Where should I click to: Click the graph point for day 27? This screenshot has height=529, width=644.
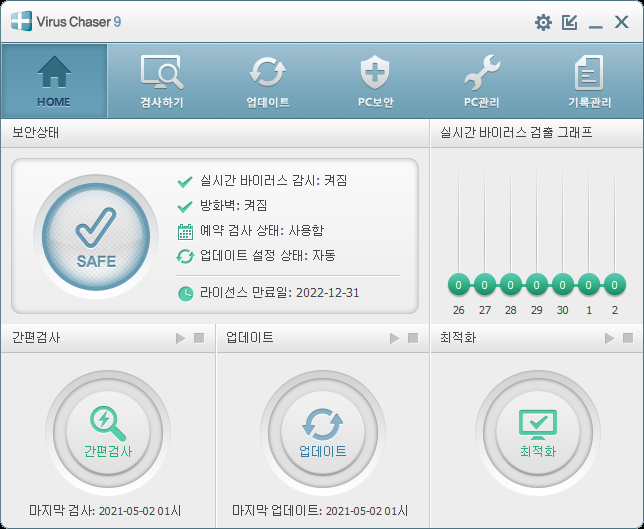(485, 285)
